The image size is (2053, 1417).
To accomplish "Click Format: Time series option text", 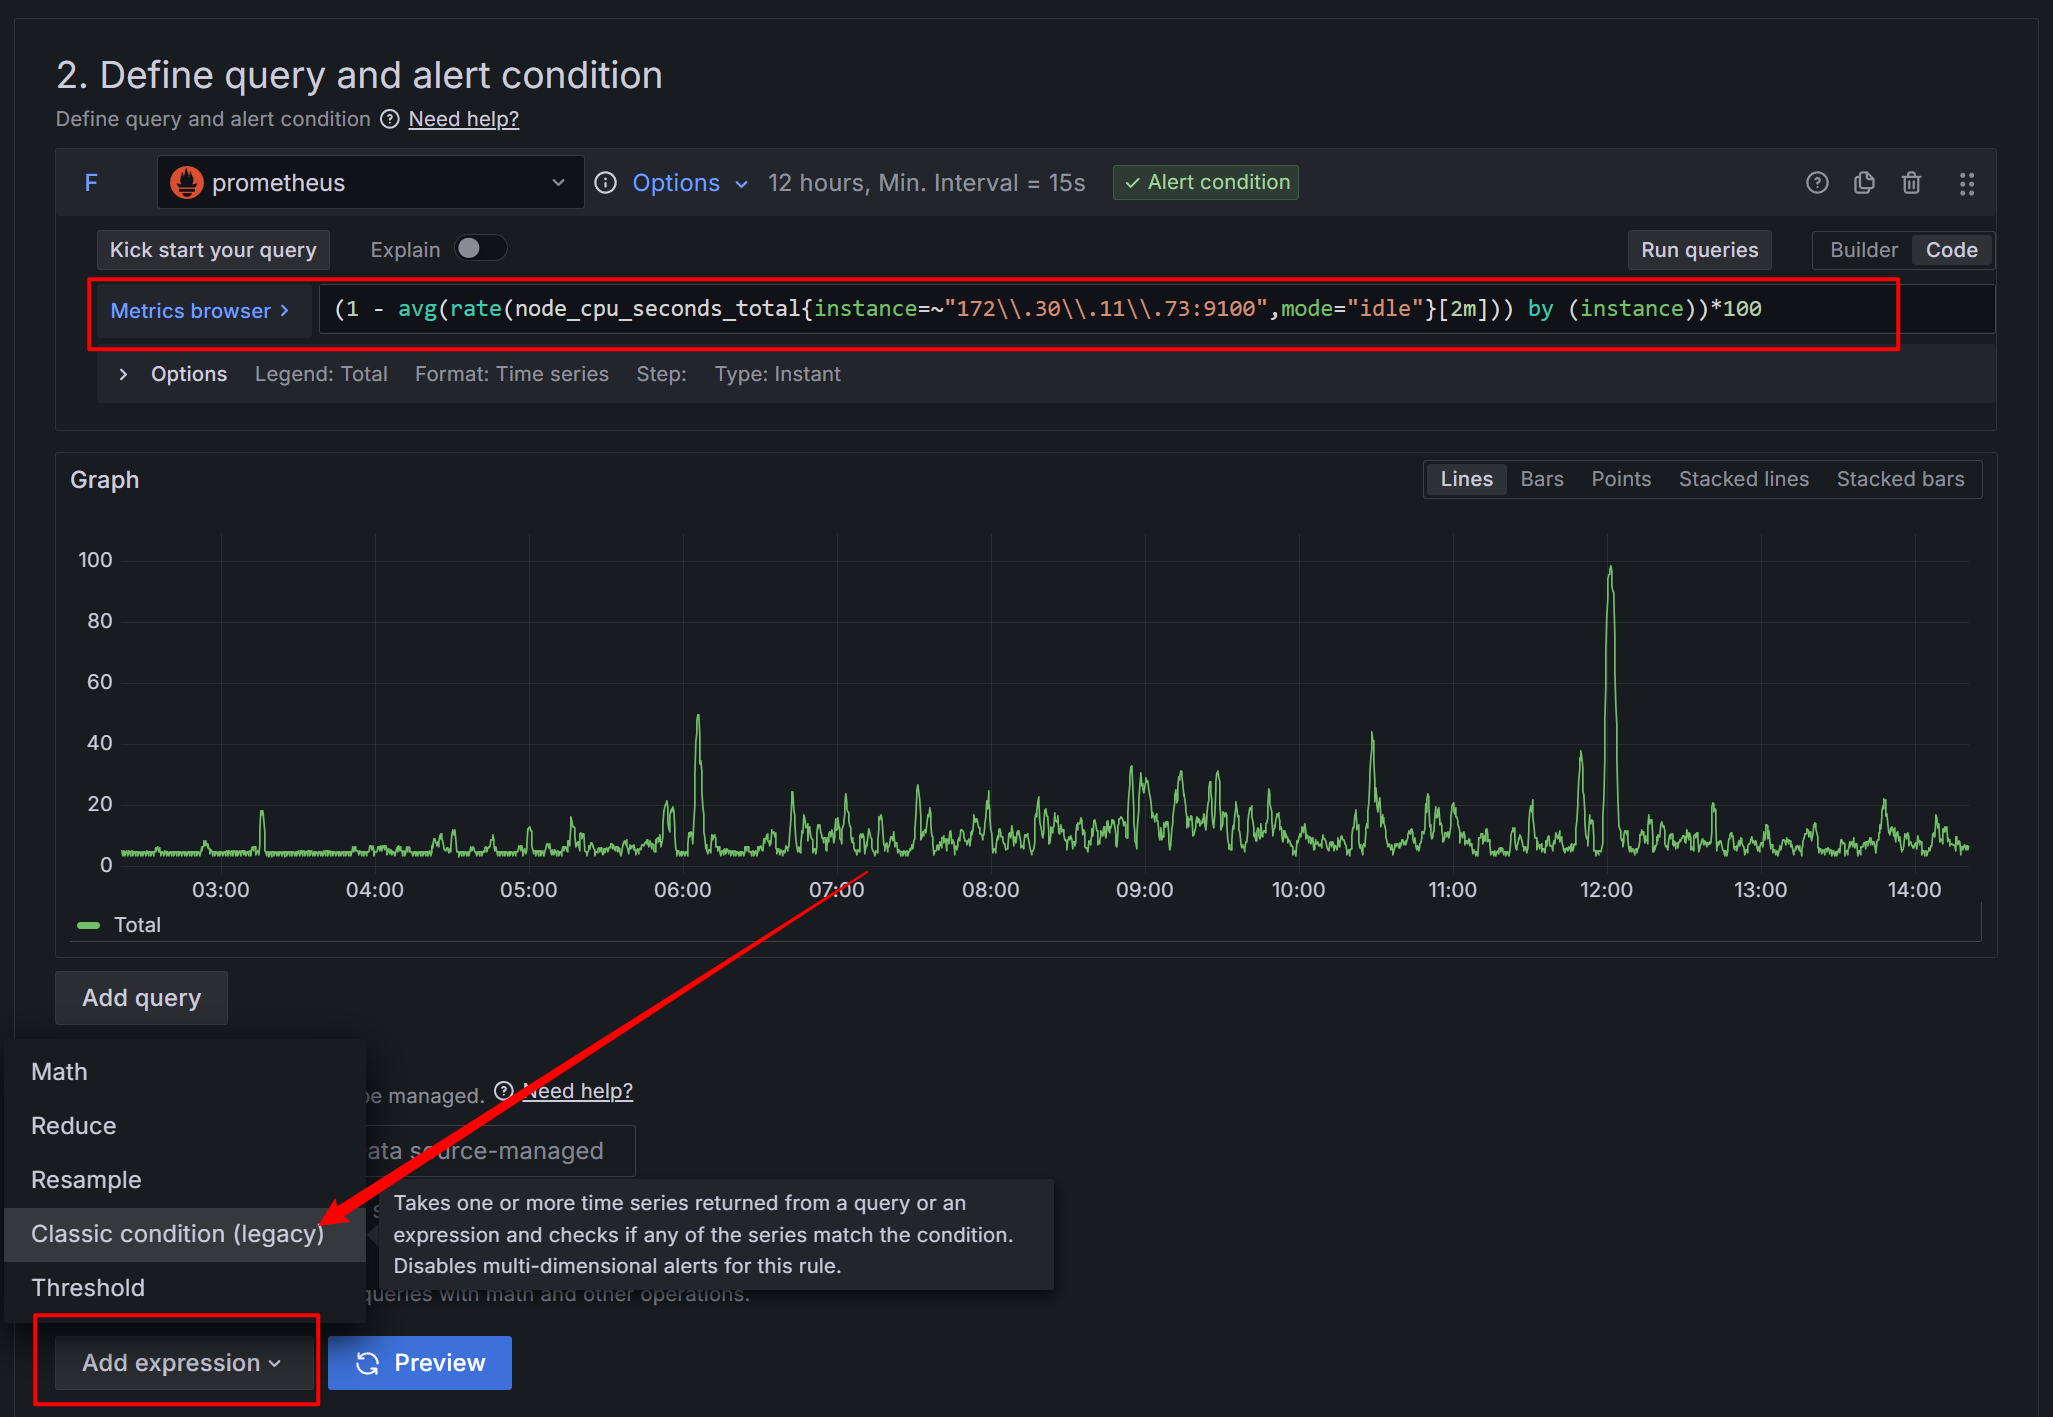I will tap(512, 374).
